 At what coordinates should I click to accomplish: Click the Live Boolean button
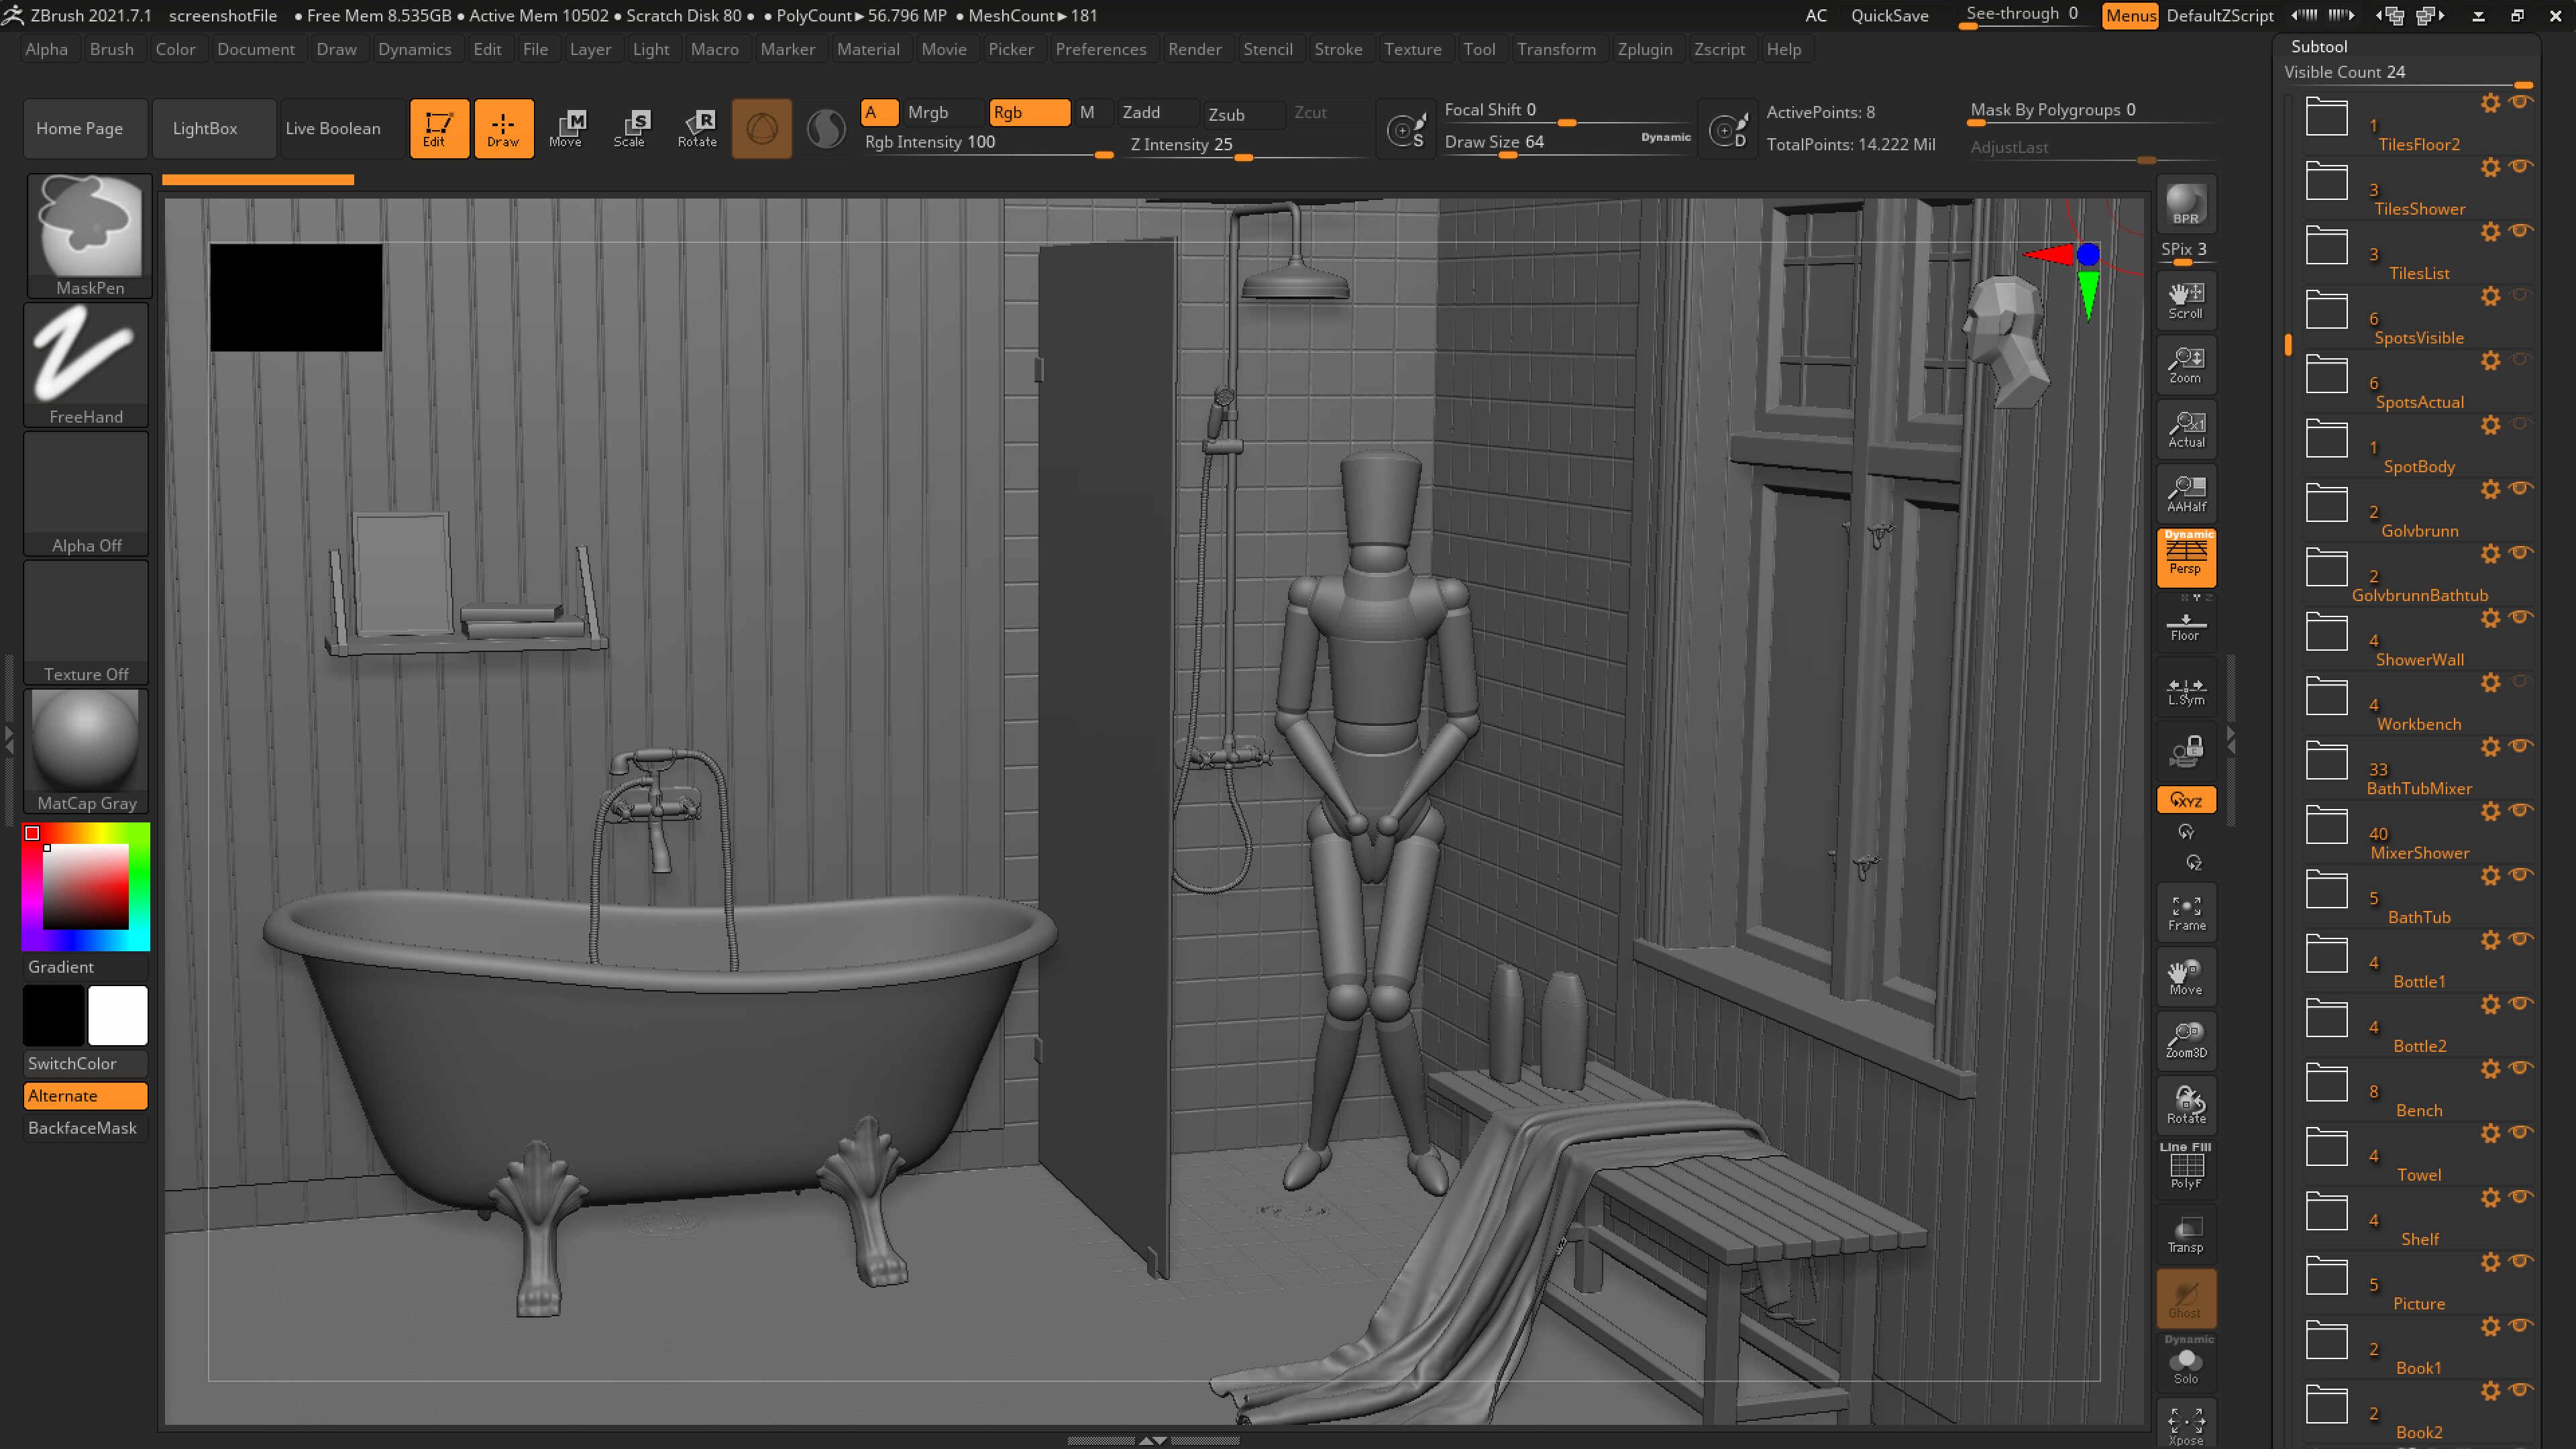click(x=342, y=128)
